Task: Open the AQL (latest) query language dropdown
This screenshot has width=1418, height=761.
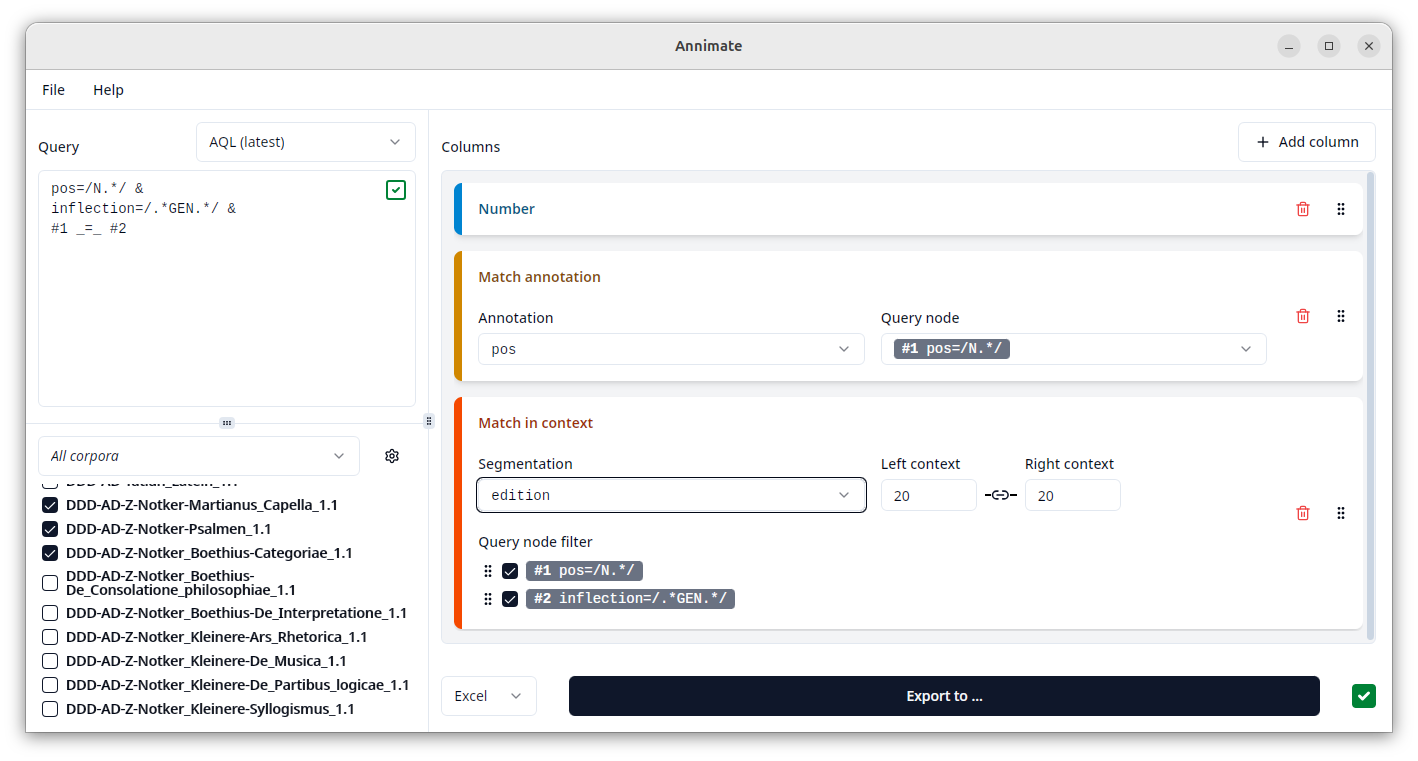Action: tap(306, 142)
